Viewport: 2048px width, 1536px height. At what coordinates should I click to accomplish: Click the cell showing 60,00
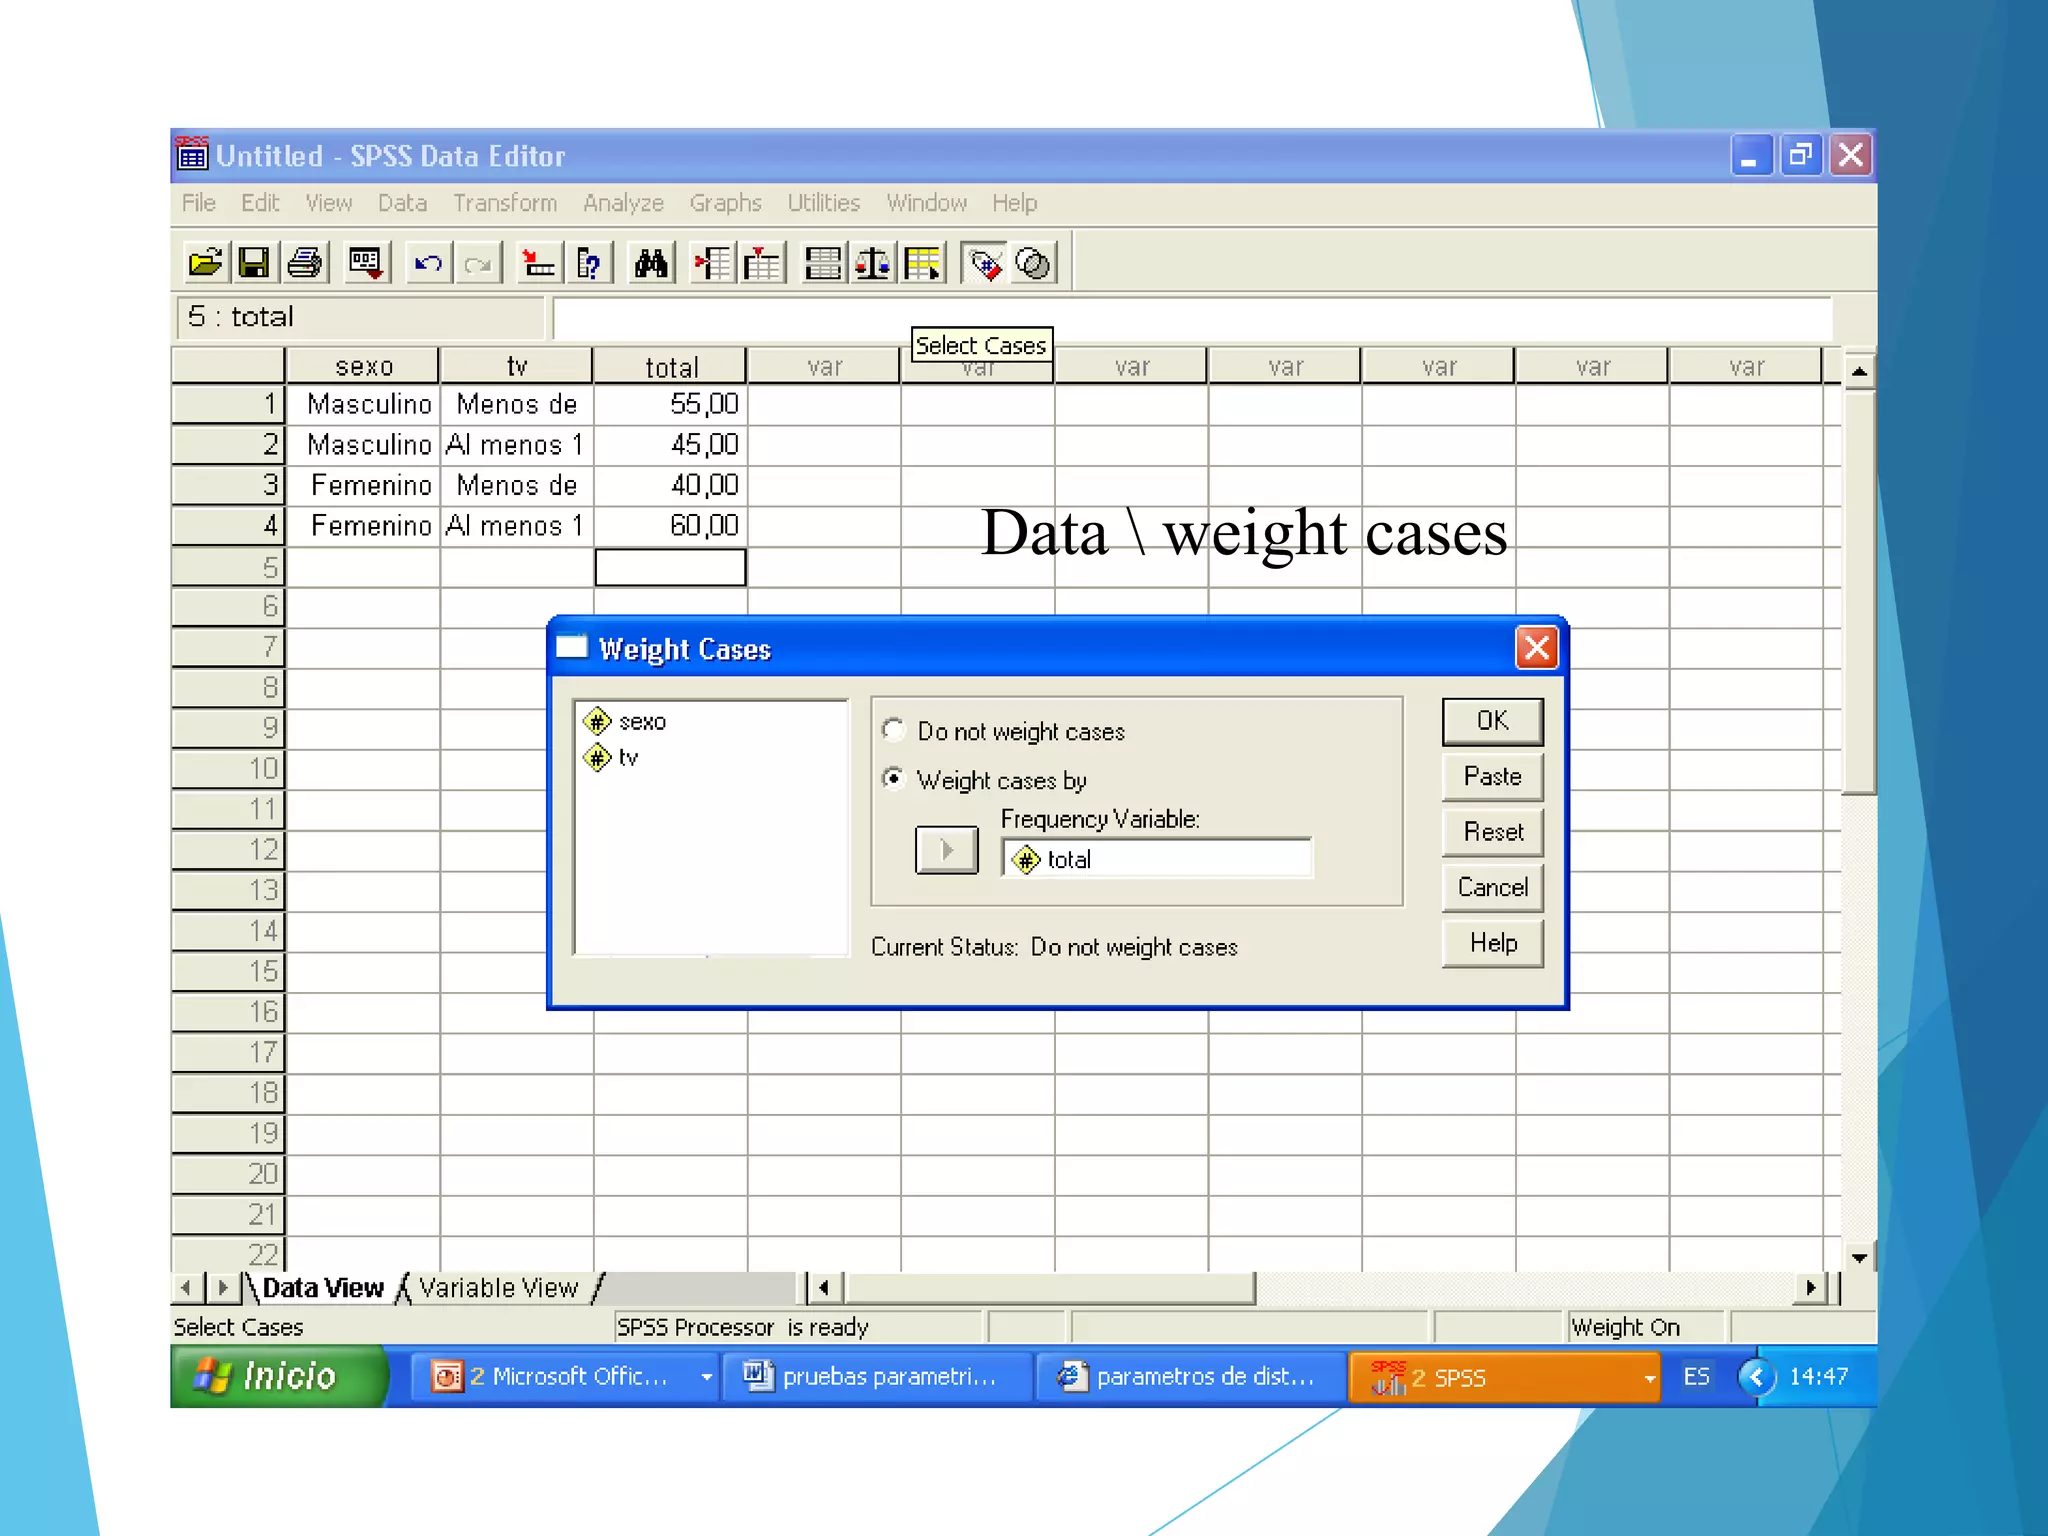[671, 525]
